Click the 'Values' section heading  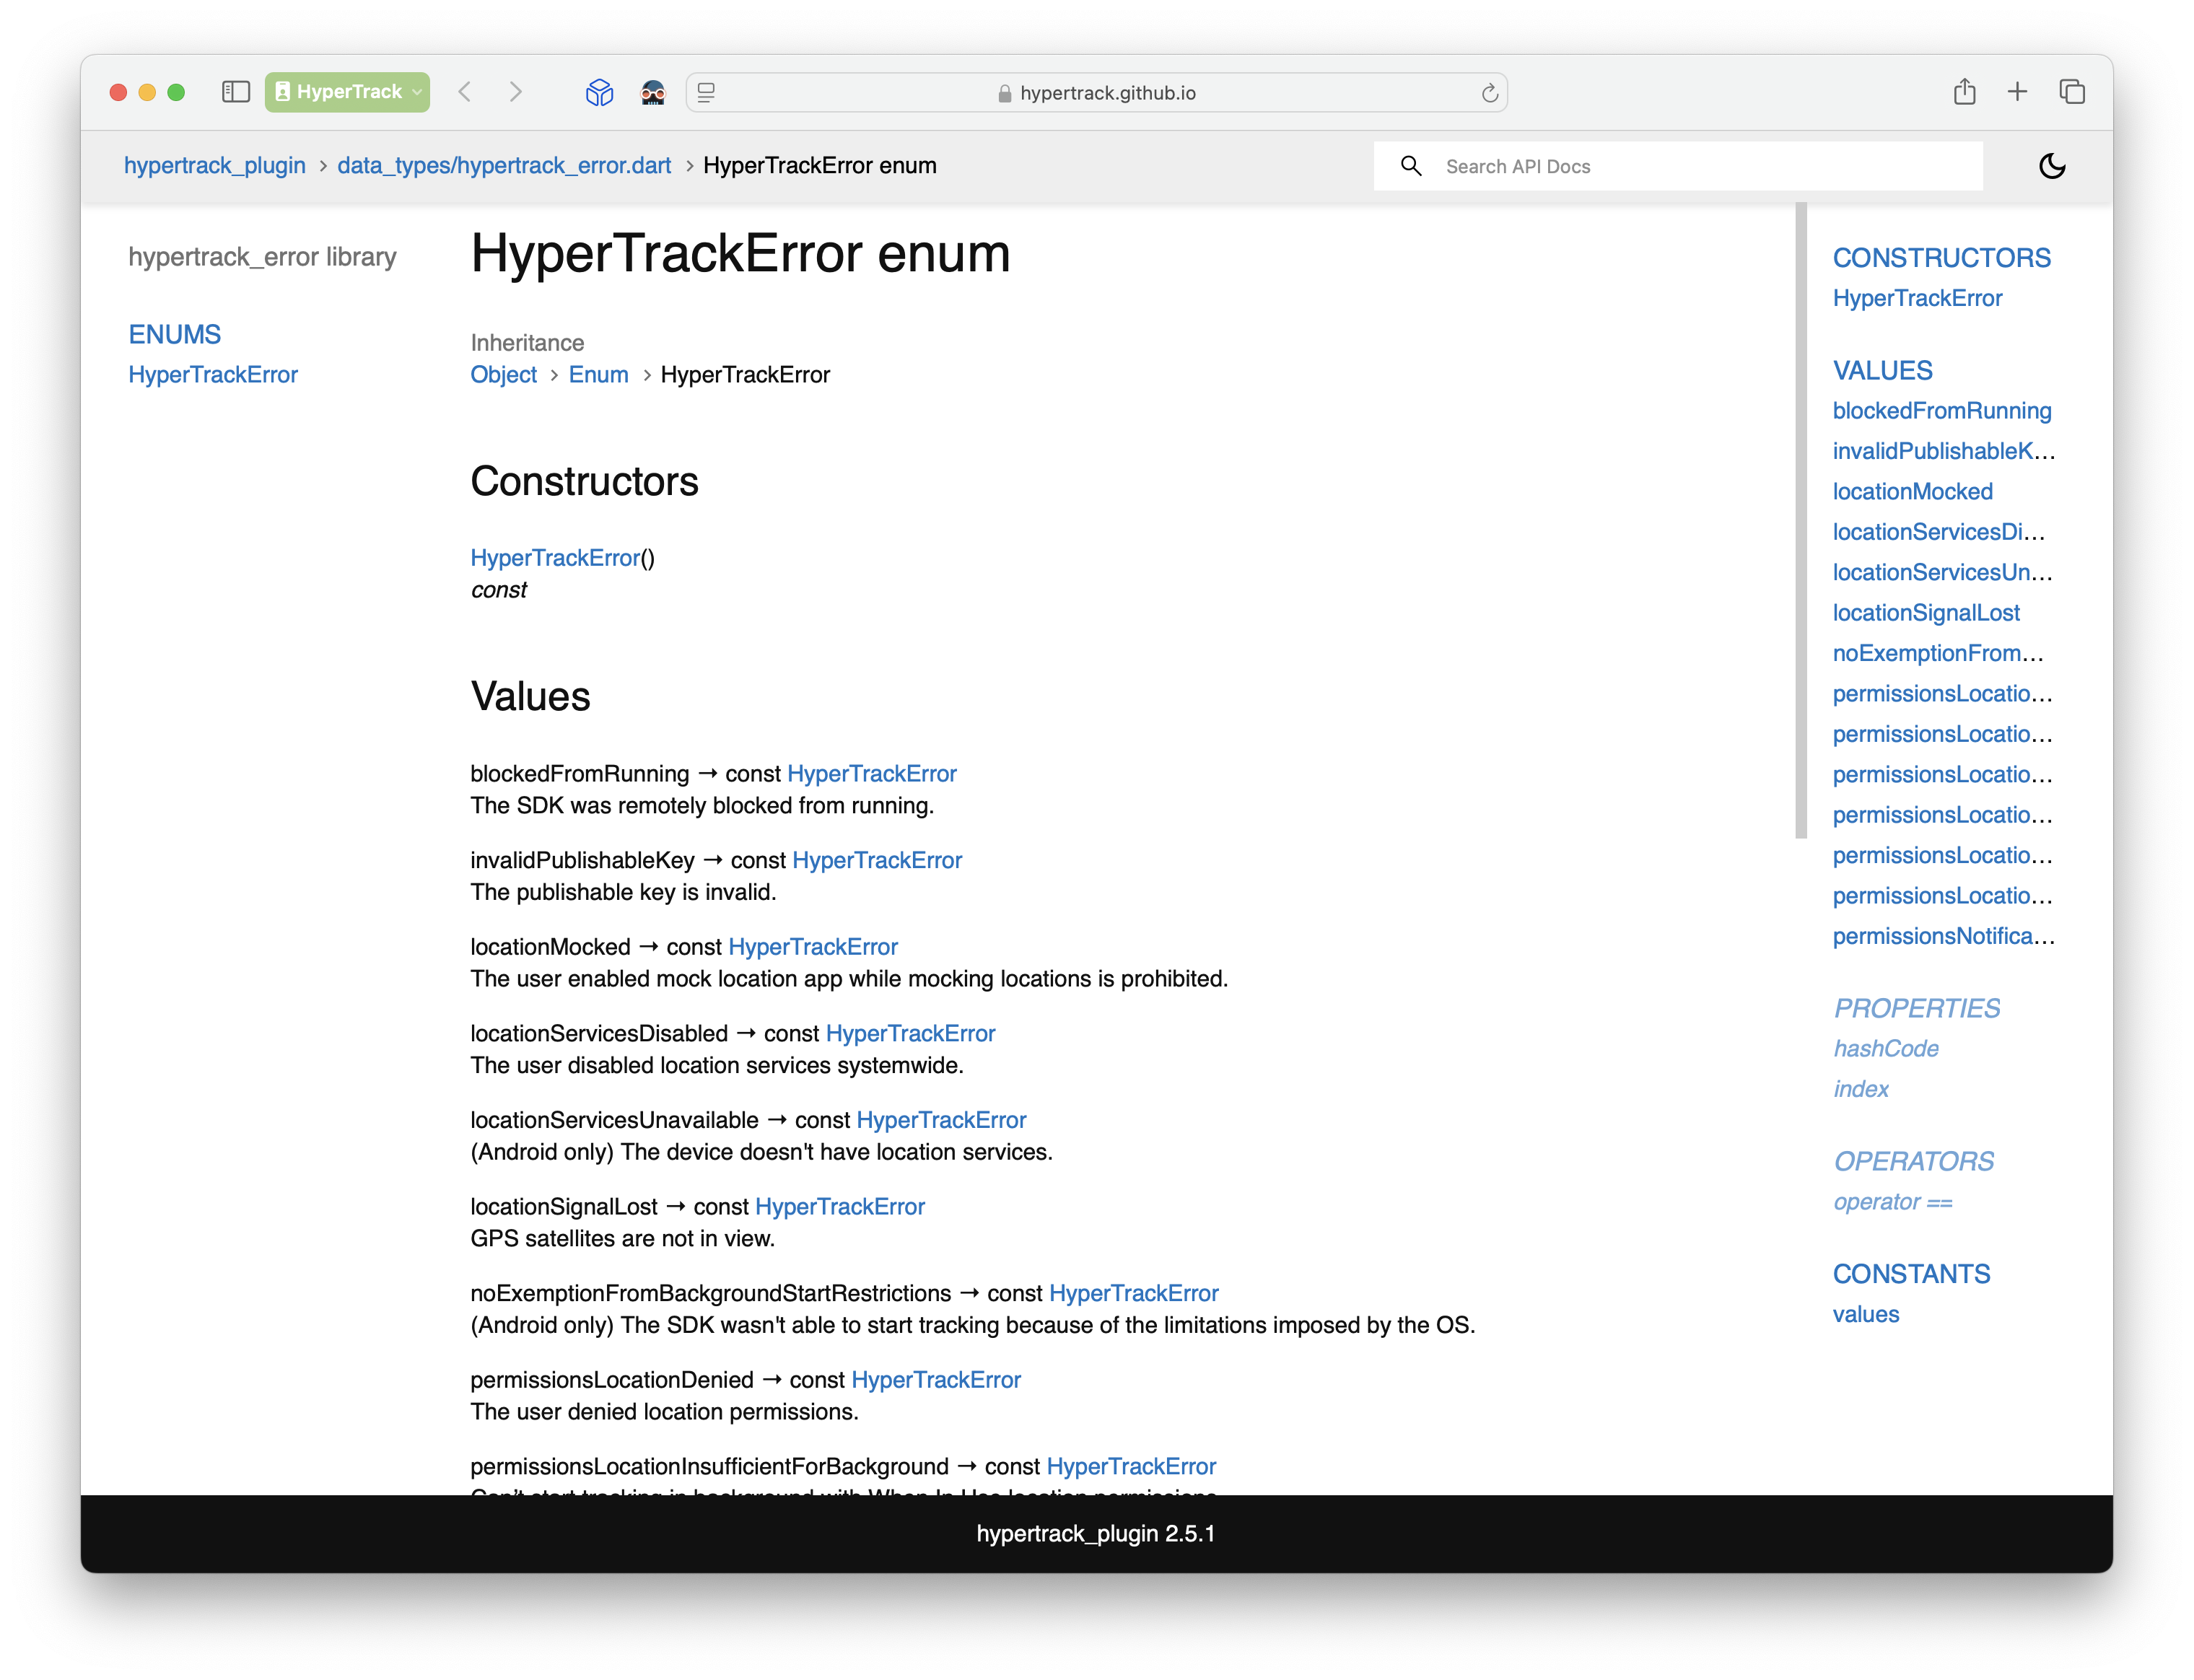pyautogui.click(x=530, y=696)
